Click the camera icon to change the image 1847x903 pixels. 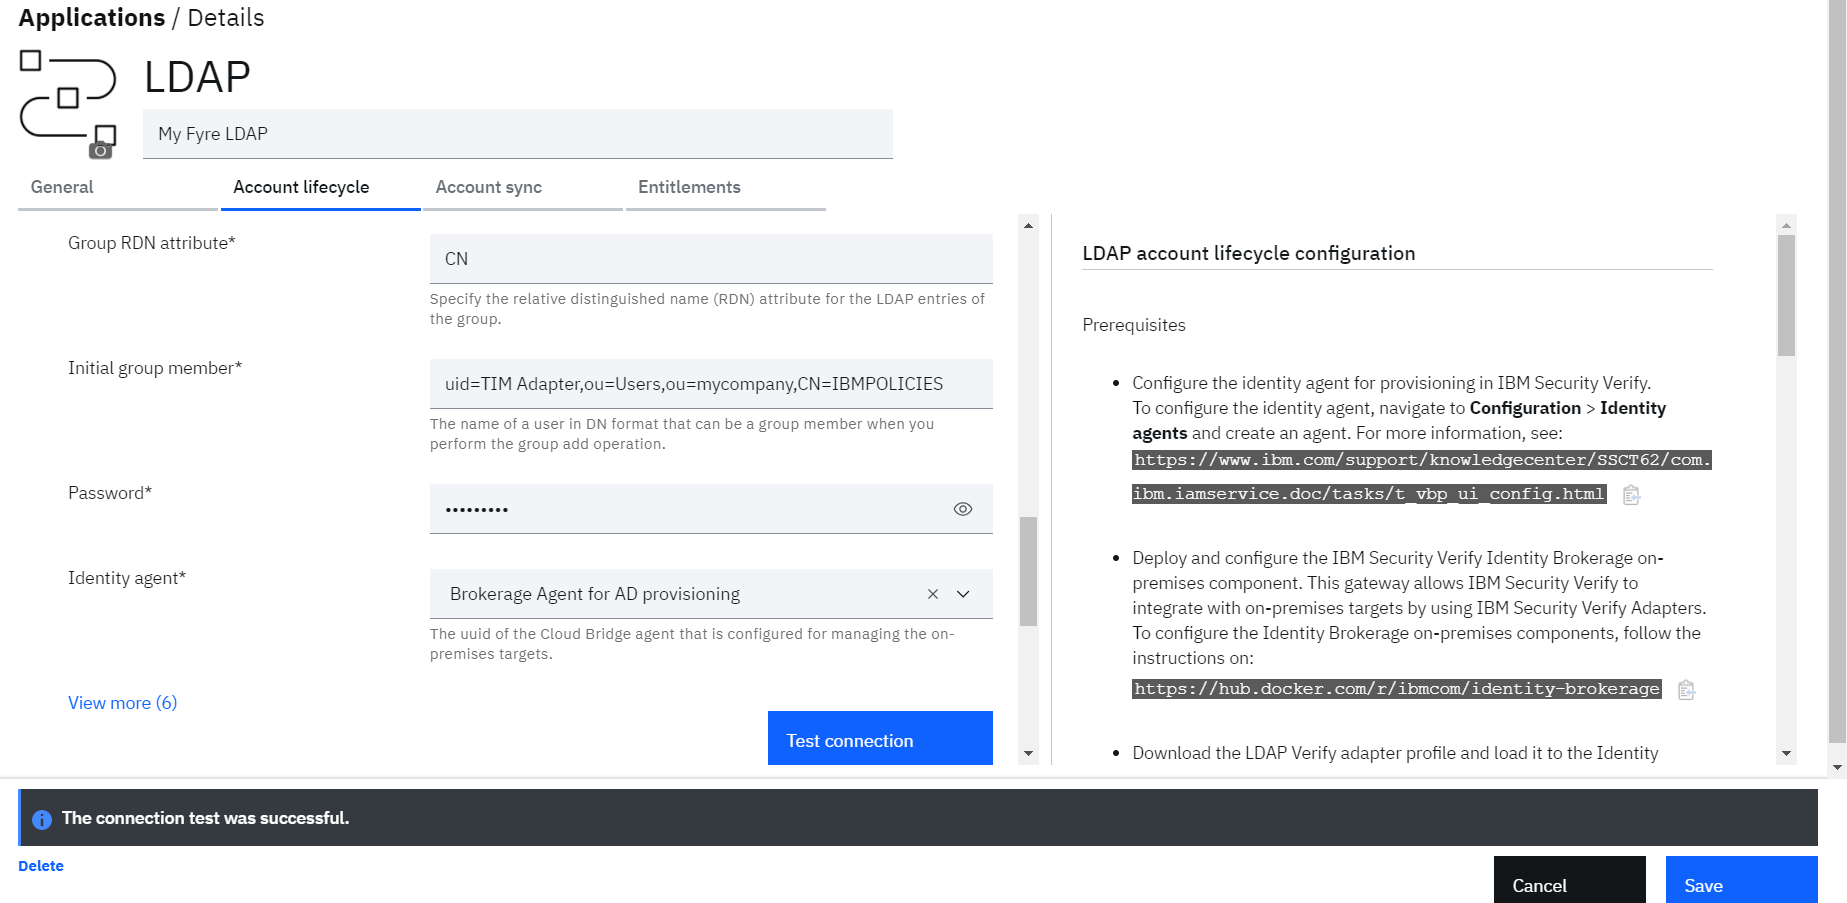(x=100, y=150)
